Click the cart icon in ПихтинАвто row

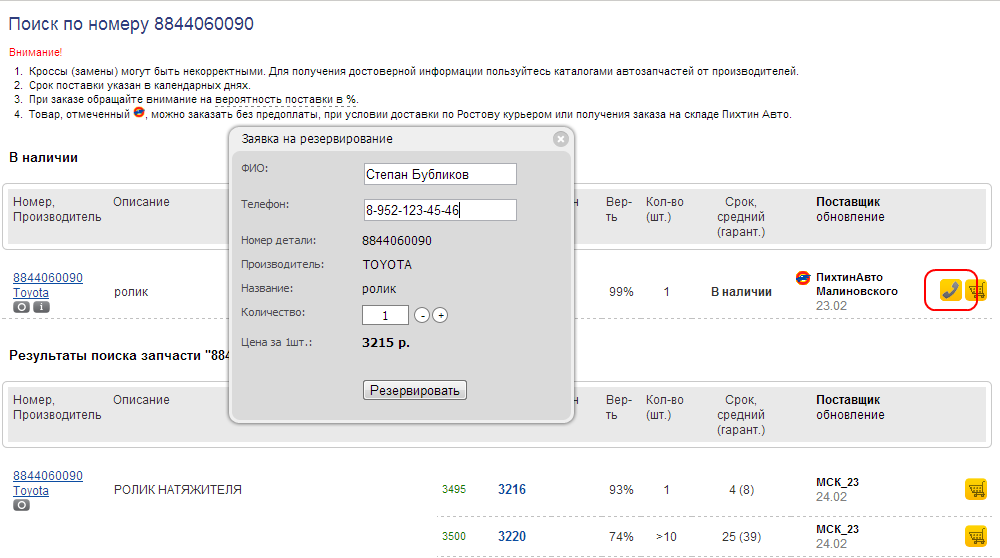[x=976, y=291]
